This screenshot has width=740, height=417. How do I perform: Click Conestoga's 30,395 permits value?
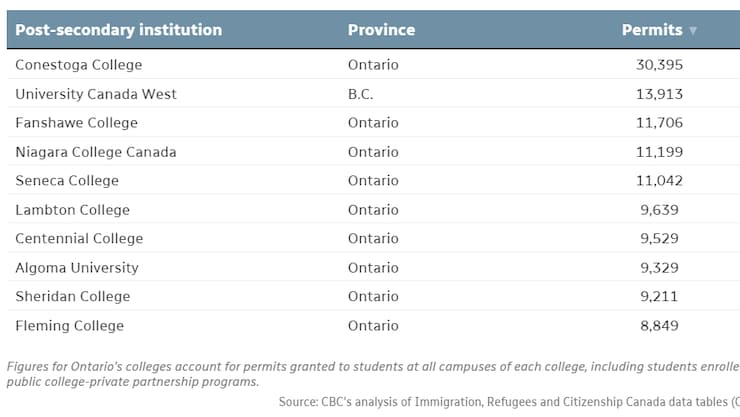(659, 65)
